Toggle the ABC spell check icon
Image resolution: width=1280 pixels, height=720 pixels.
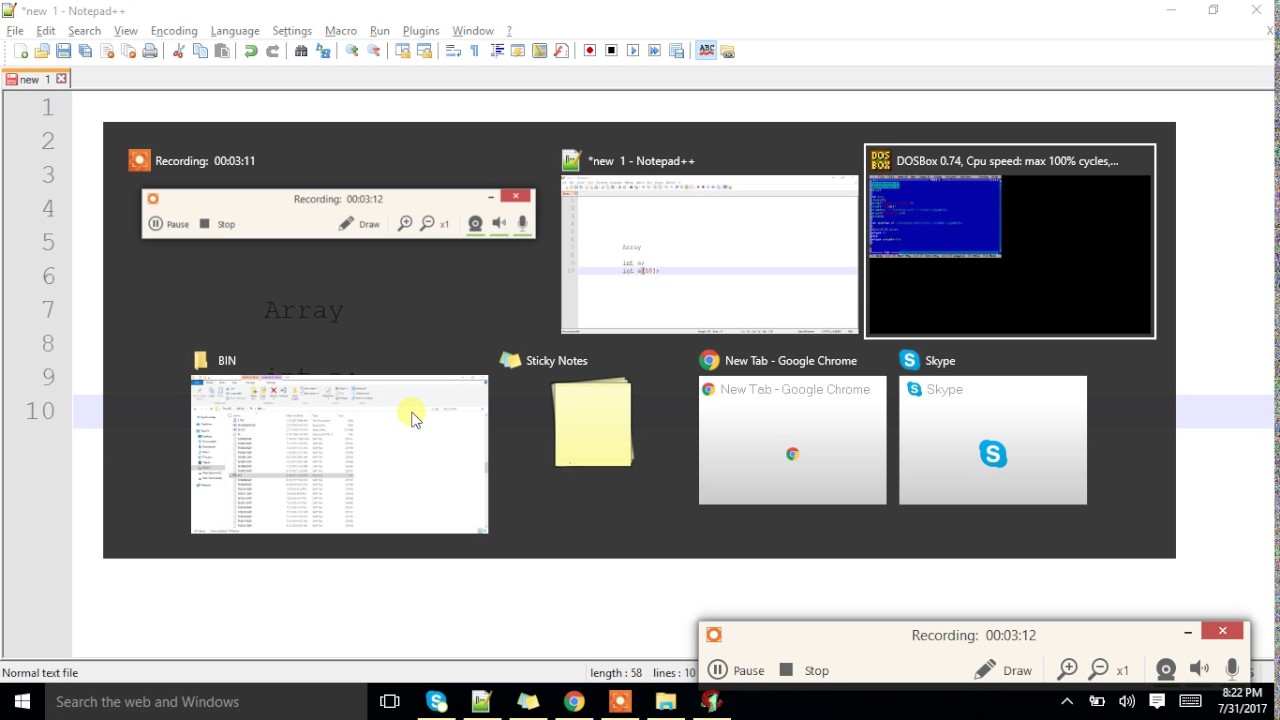pyautogui.click(x=706, y=51)
